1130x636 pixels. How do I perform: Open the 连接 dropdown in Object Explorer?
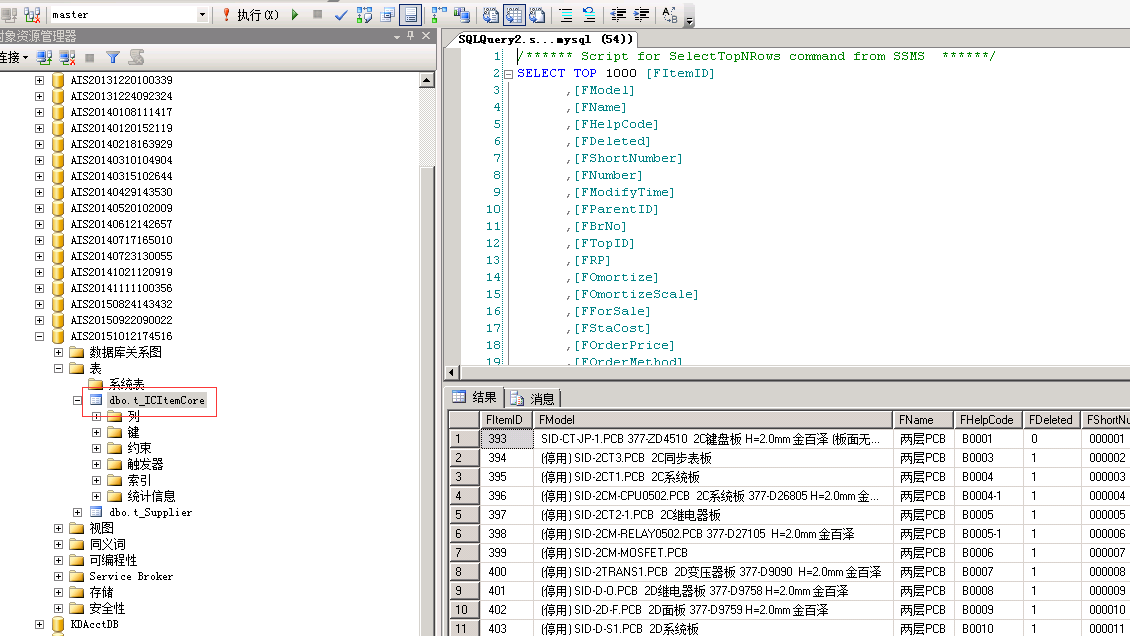click(x=14, y=57)
